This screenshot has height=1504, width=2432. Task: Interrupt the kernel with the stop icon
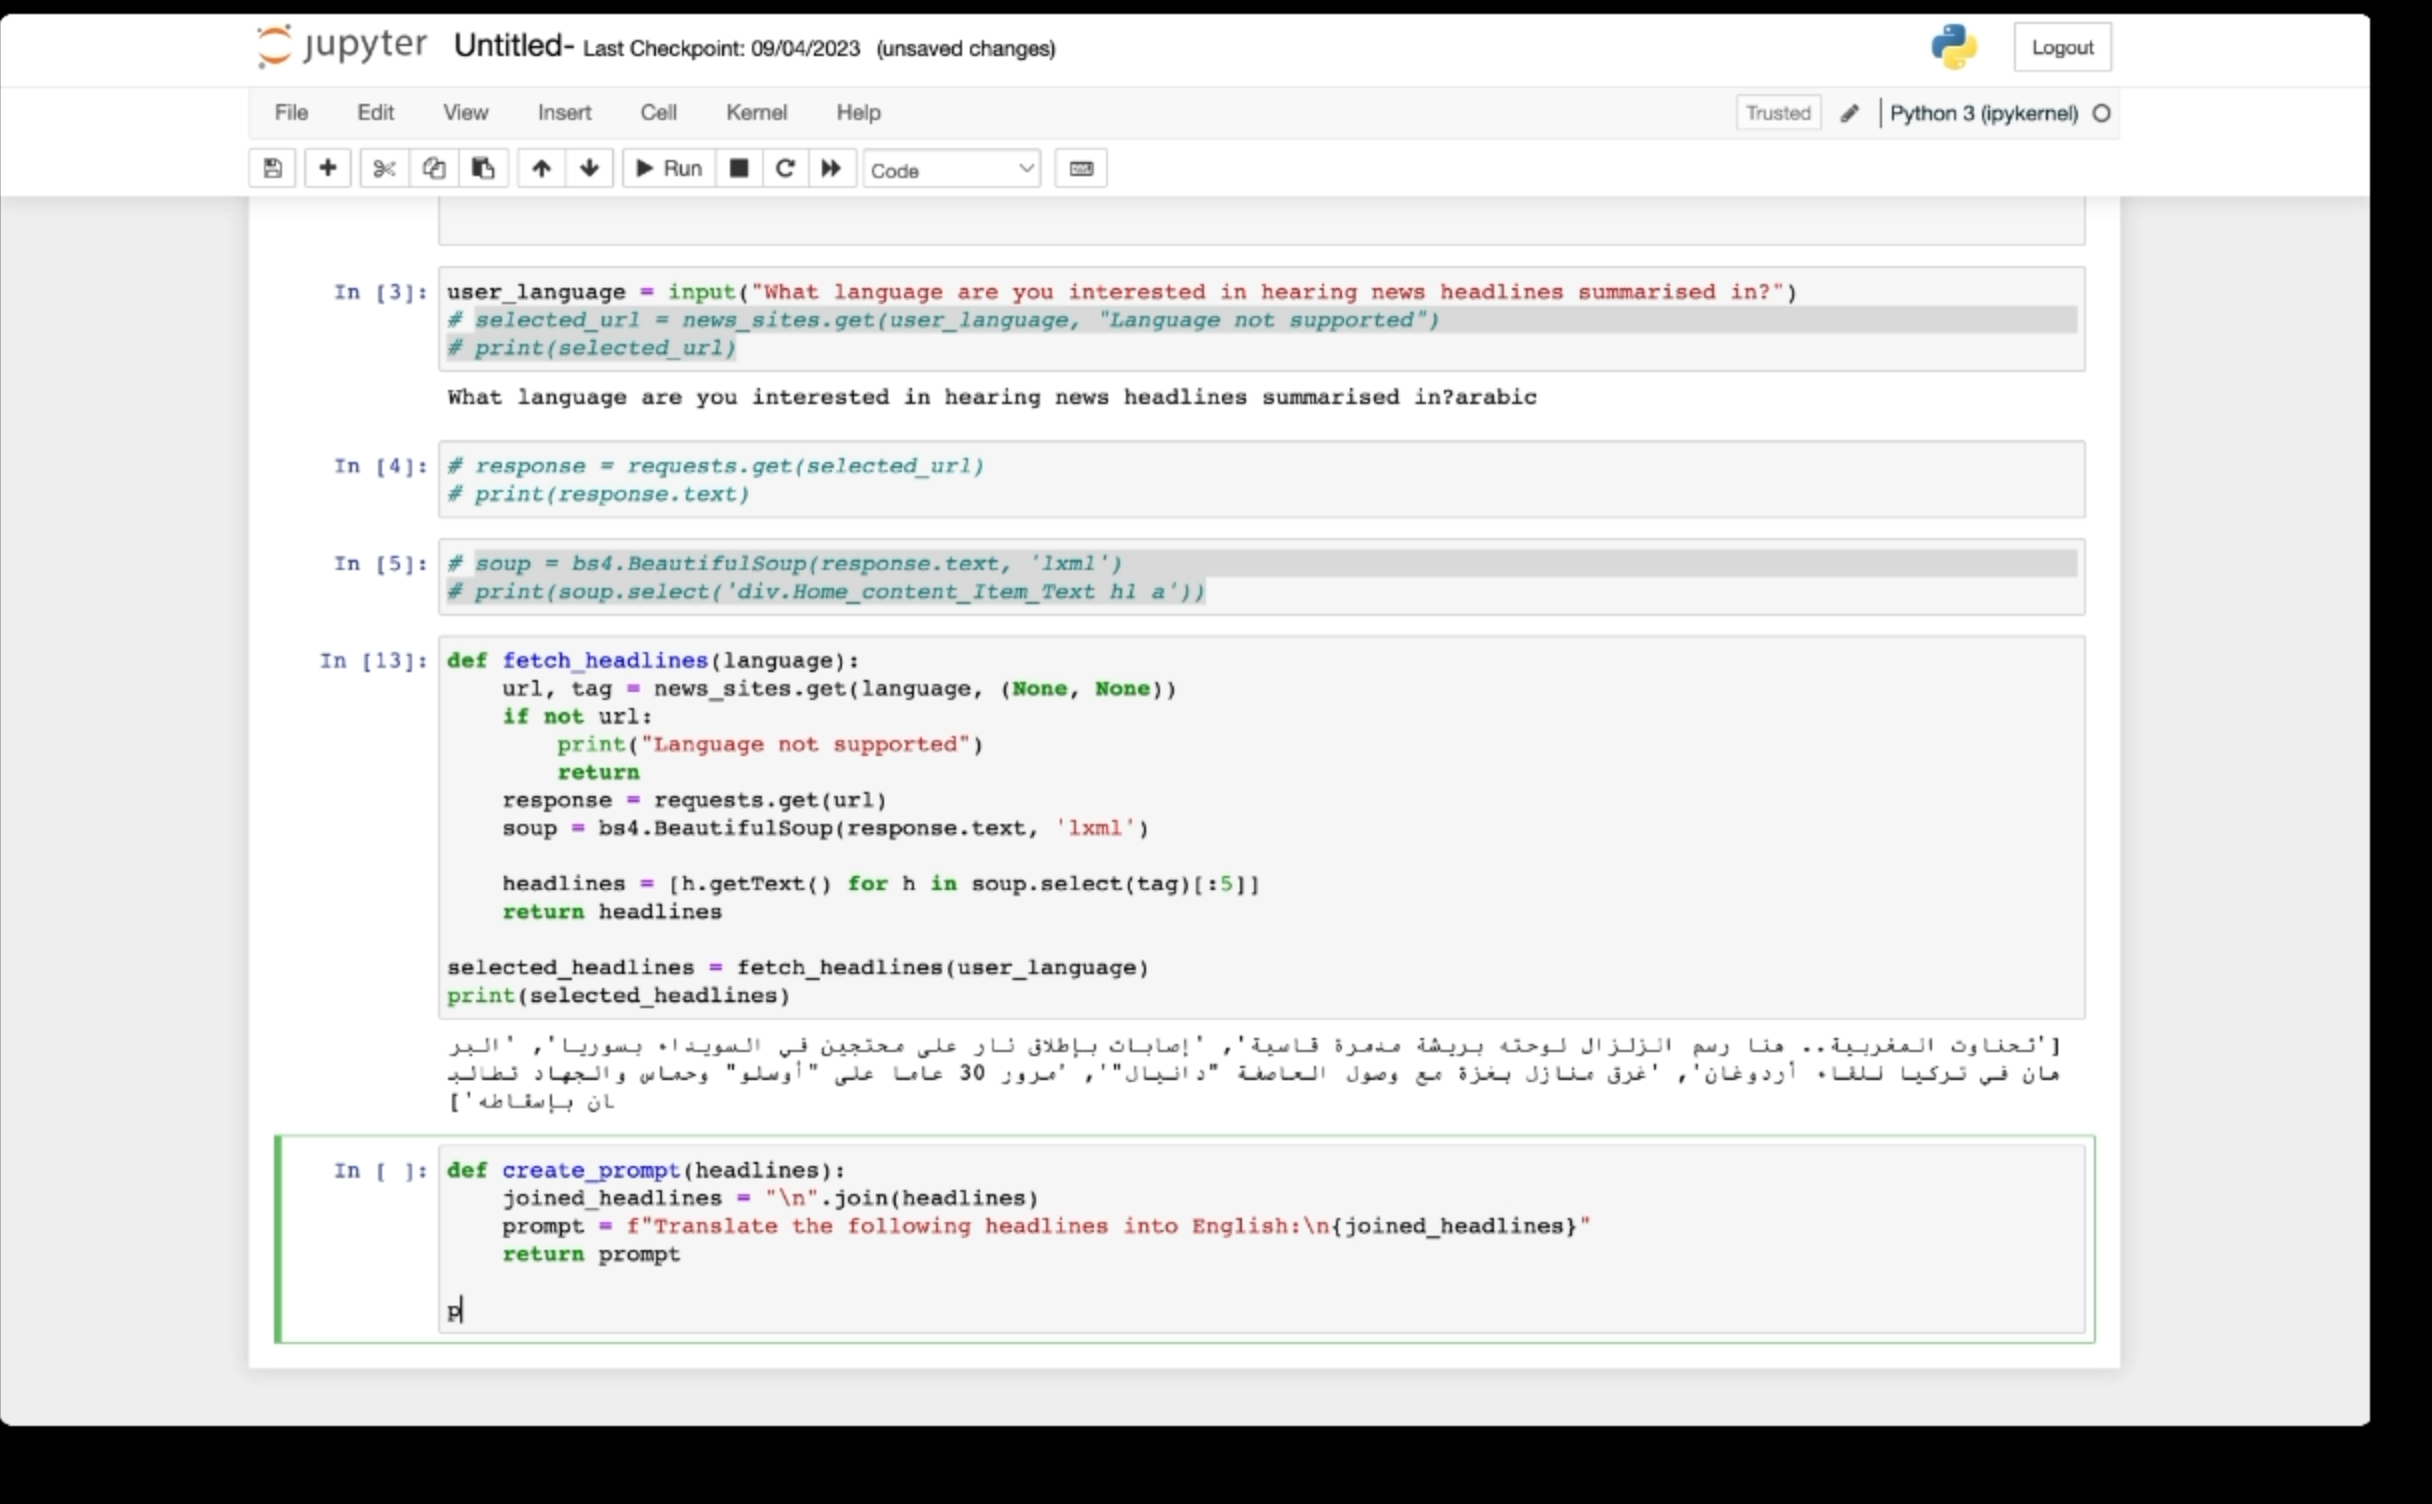point(739,168)
